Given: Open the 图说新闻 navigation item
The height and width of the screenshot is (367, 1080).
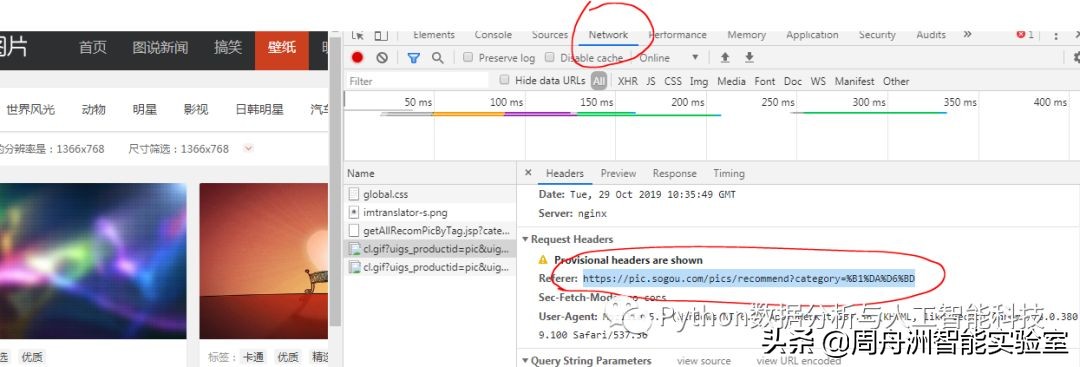Looking at the screenshot, I should pyautogui.click(x=160, y=48).
